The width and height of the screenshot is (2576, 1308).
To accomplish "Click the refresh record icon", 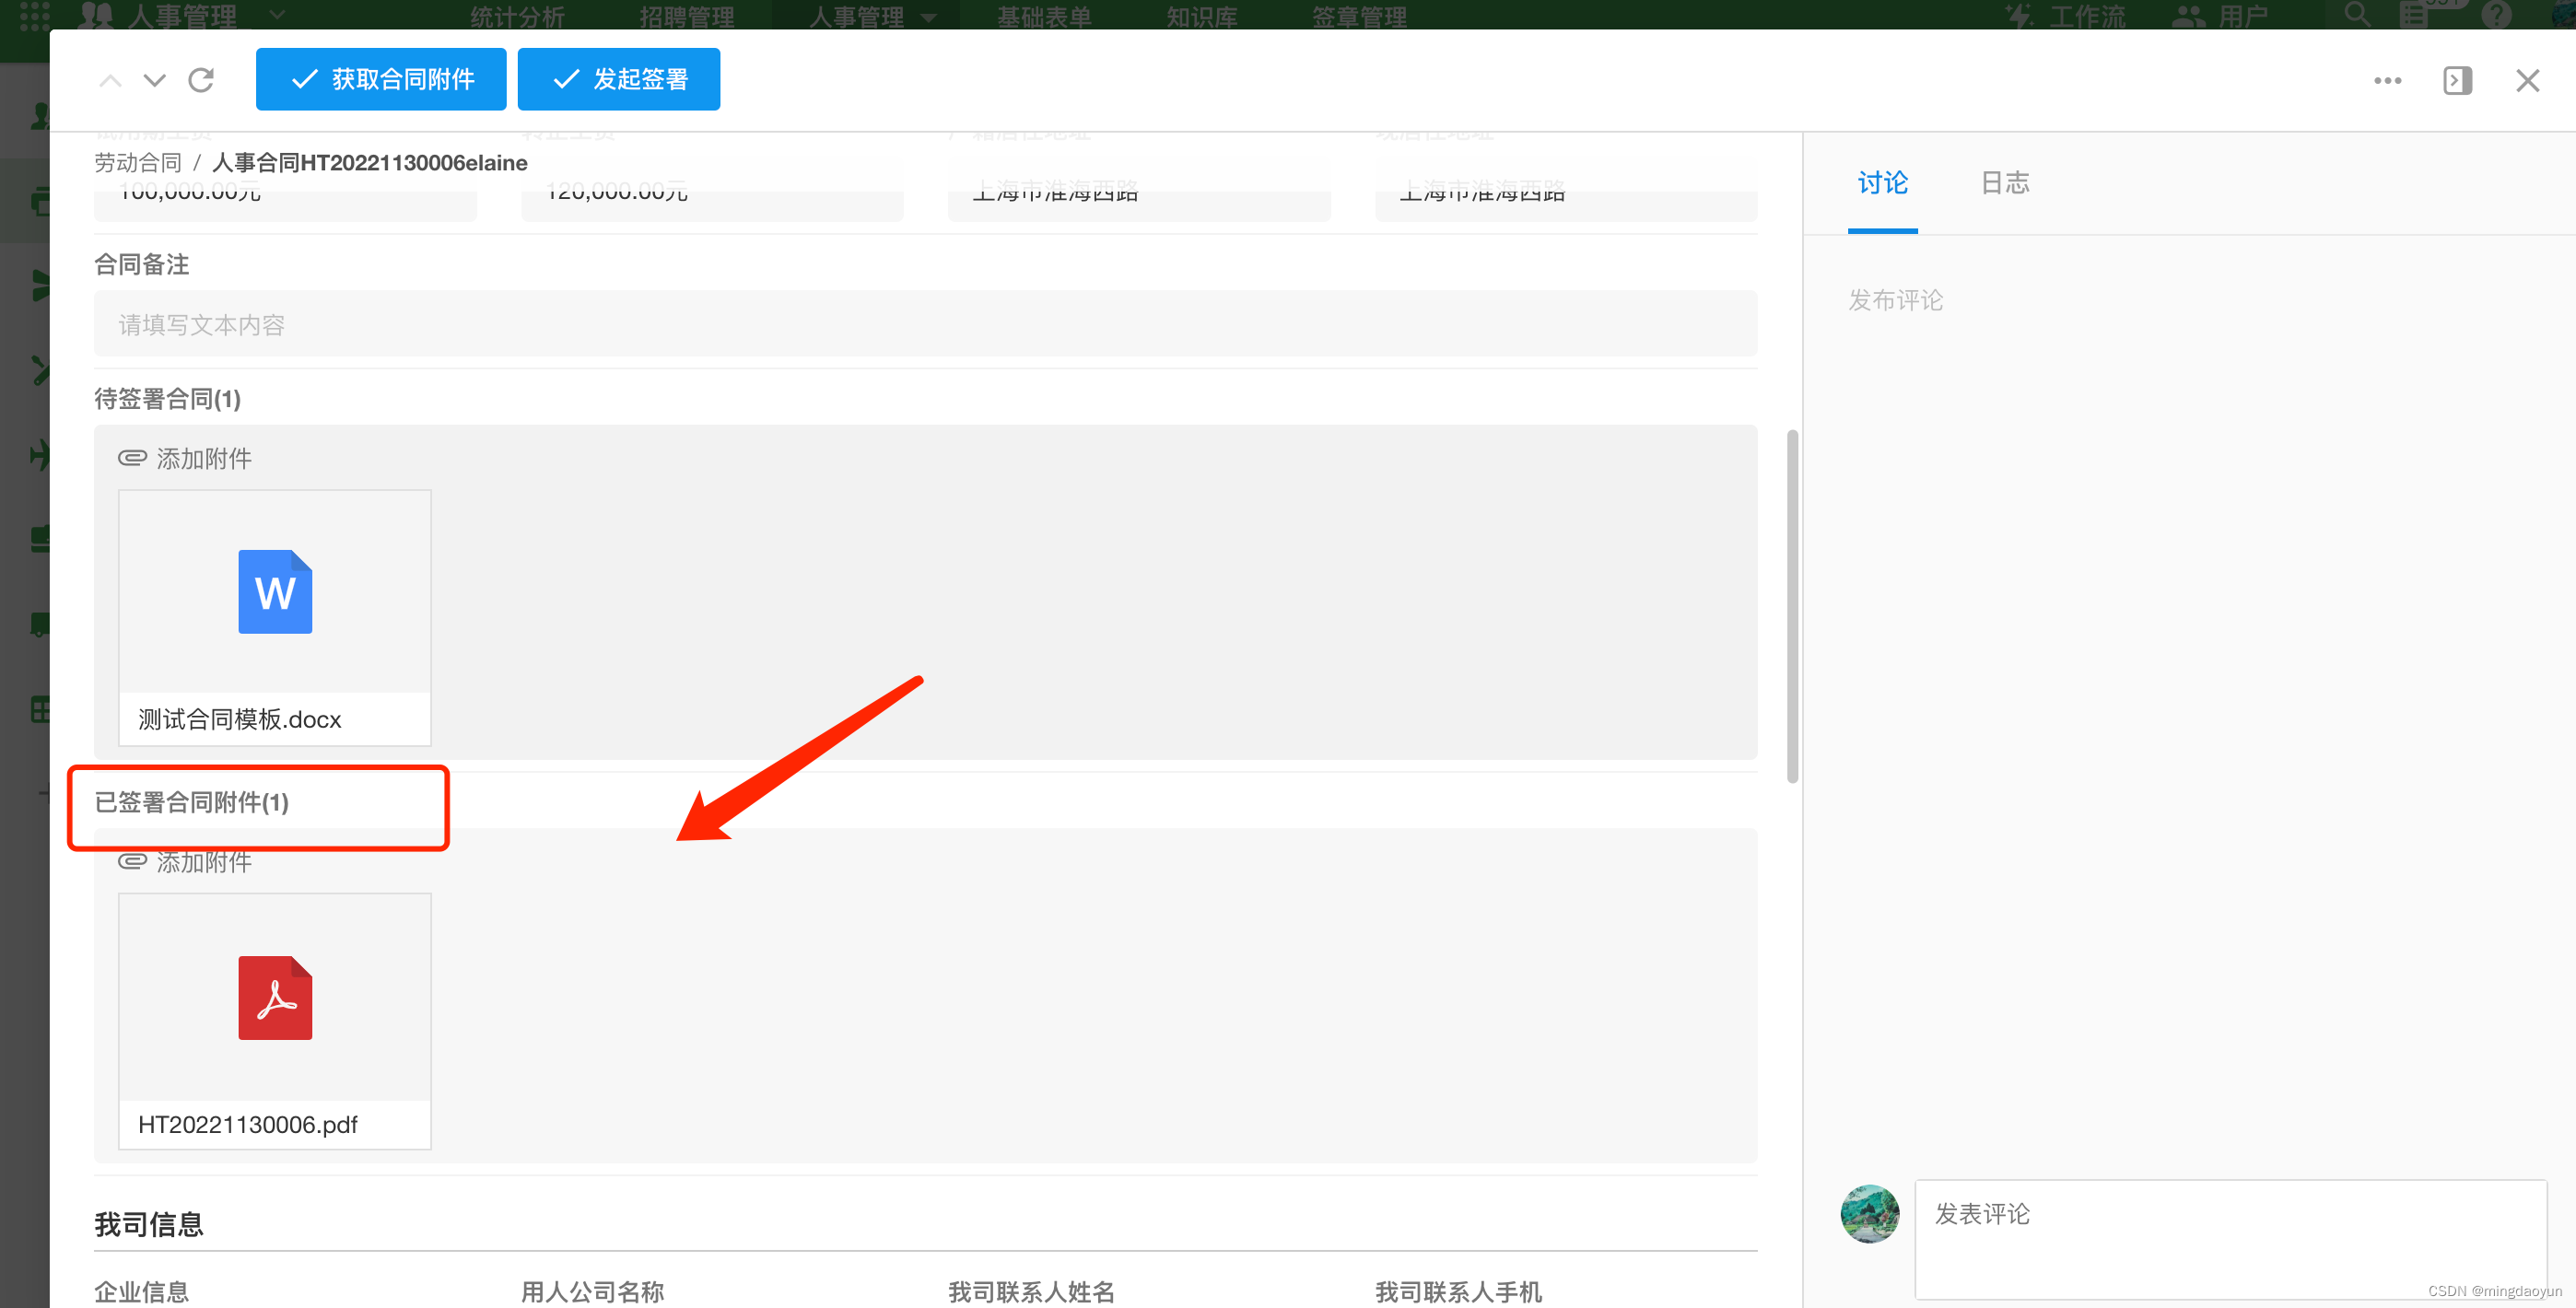I will pos(201,80).
